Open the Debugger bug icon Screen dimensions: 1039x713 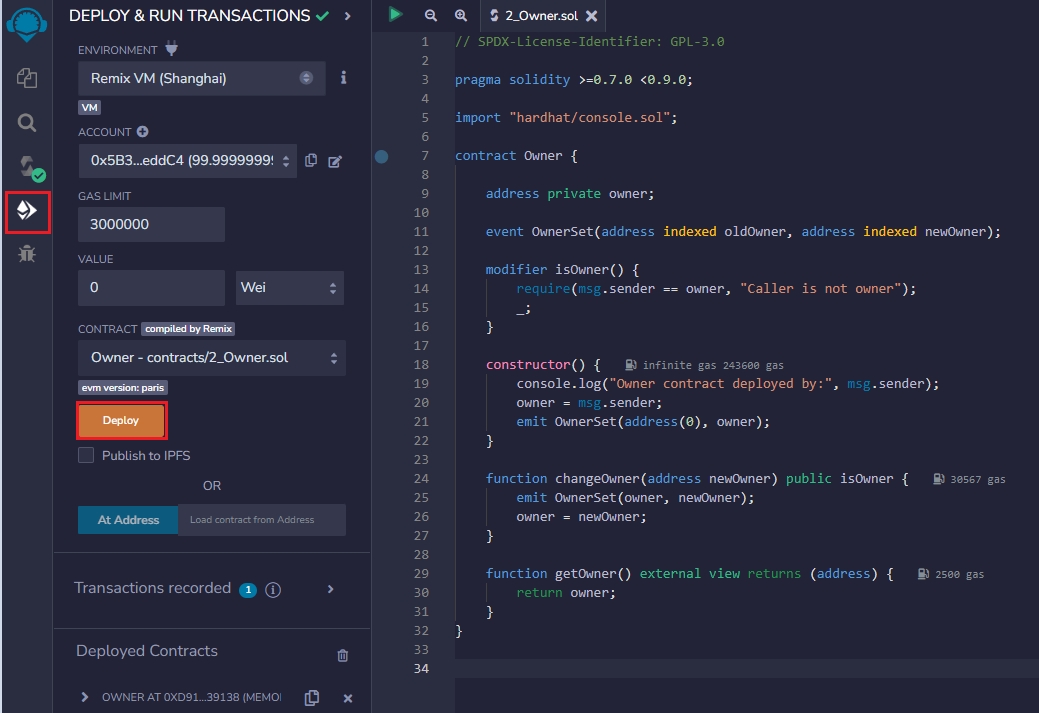point(27,254)
